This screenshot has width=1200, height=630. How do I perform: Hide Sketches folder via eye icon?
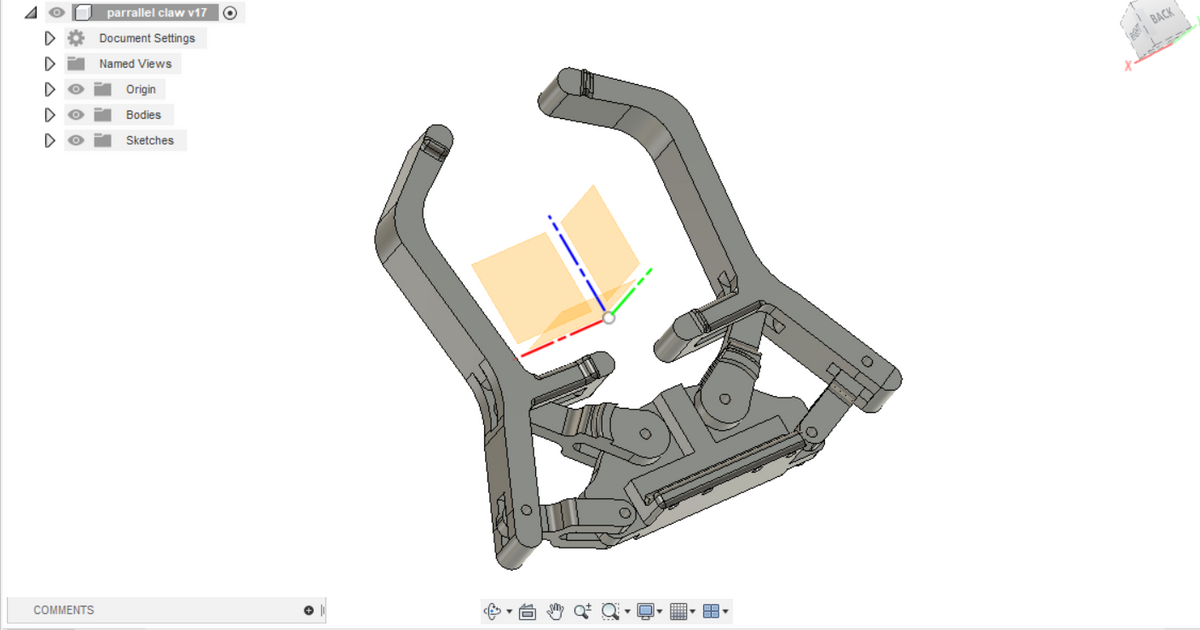click(x=76, y=141)
